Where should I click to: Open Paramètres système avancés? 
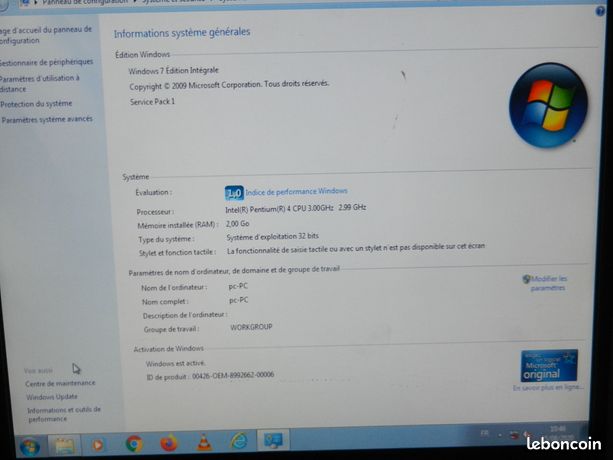[47, 119]
